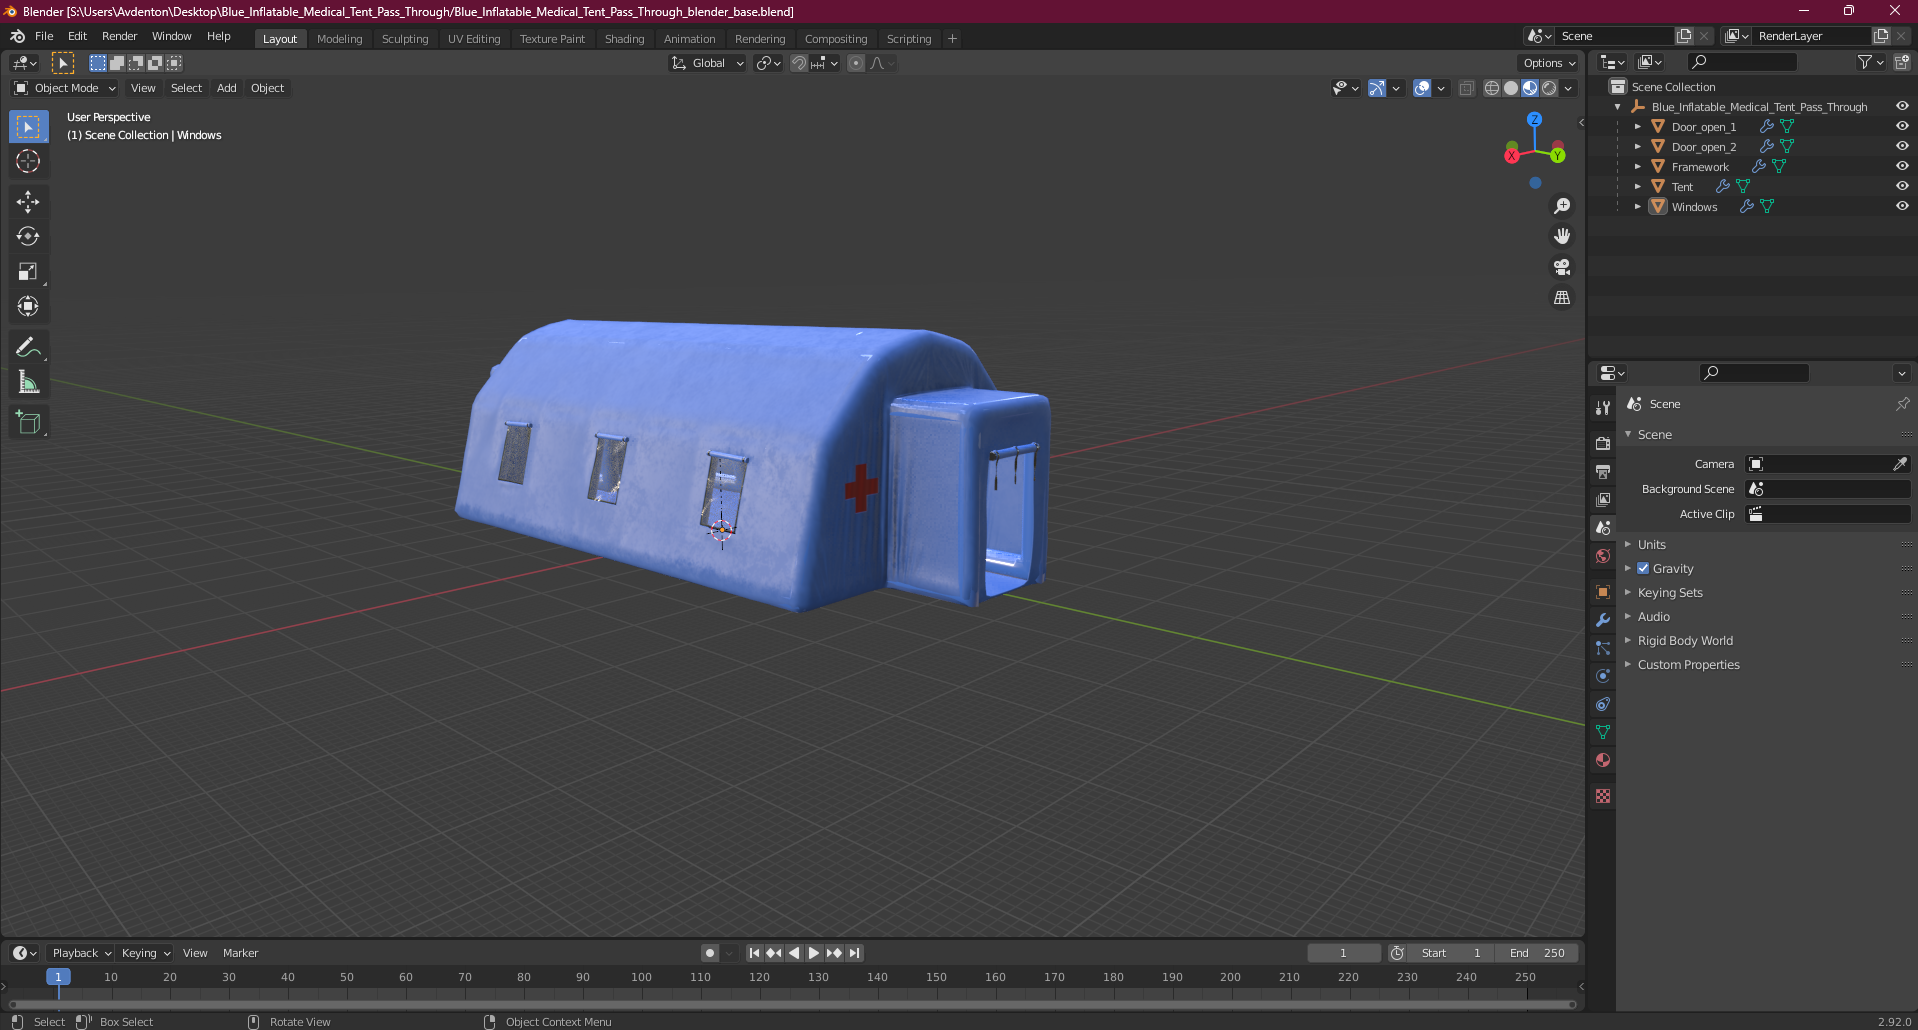Open the File menu
1918x1030 pixels.
point(44,36)
